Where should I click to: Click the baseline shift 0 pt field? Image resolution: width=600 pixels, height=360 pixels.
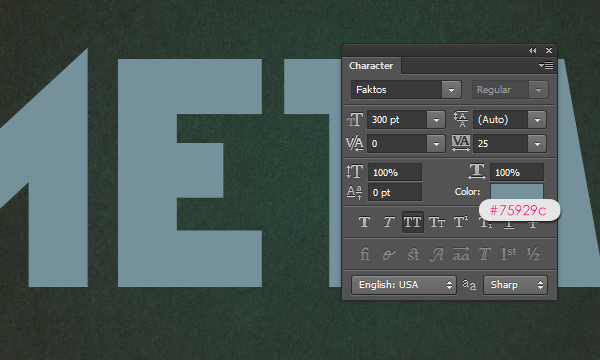(x=395, y=192)
